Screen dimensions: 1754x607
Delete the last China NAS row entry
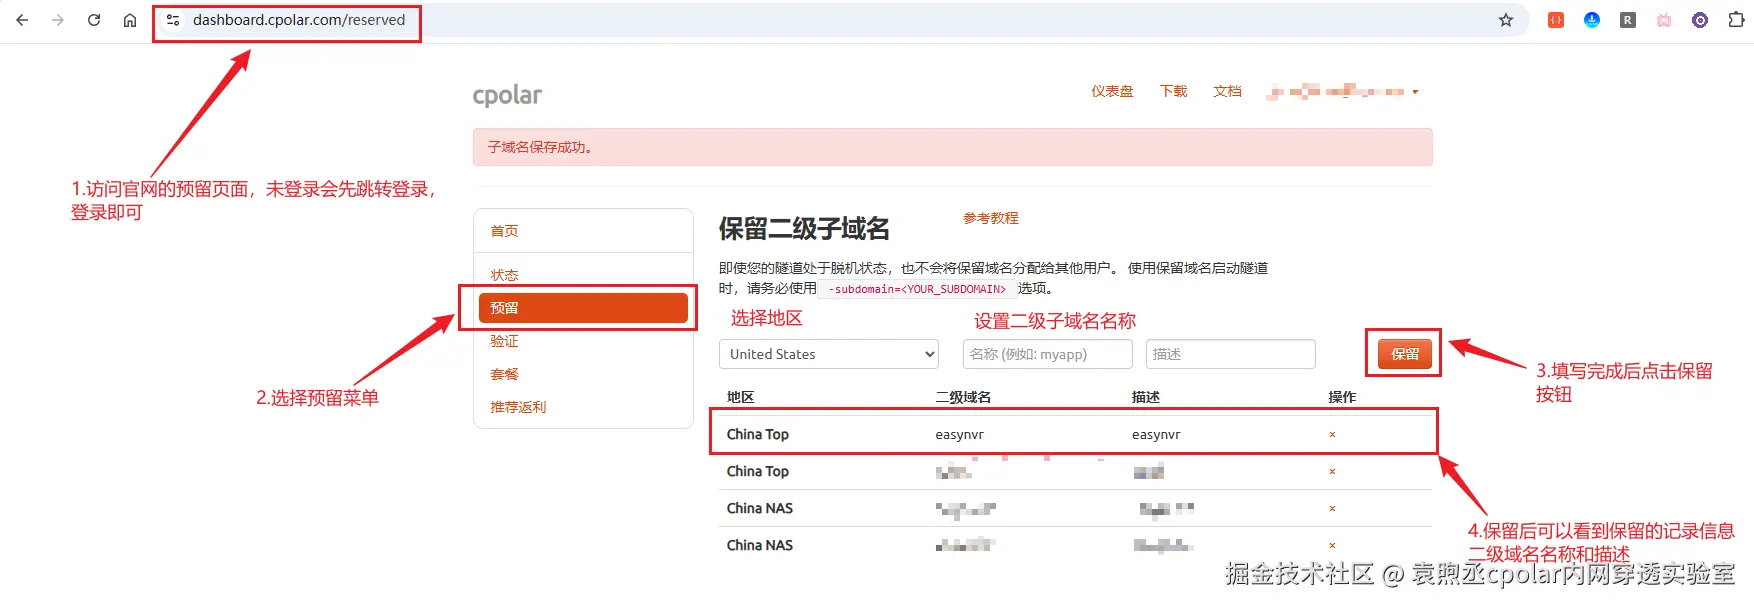(x=1332, y=546)
